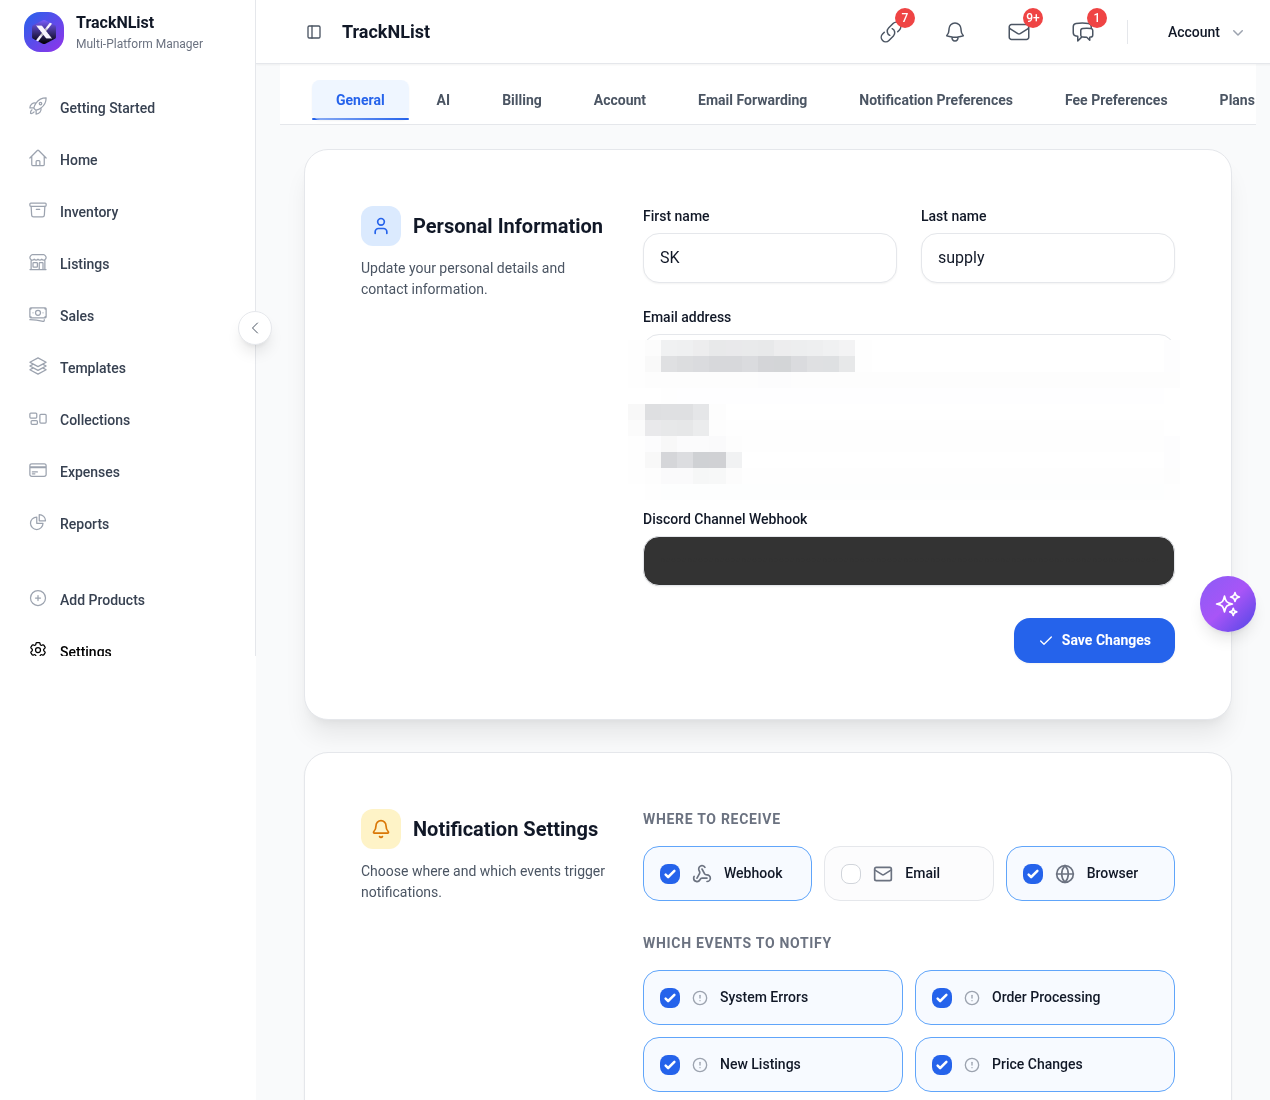This screenshot has height=1100, width=1270.
Task: Toggle the Price Changes event checkbox
Action: click(942, 1065)
